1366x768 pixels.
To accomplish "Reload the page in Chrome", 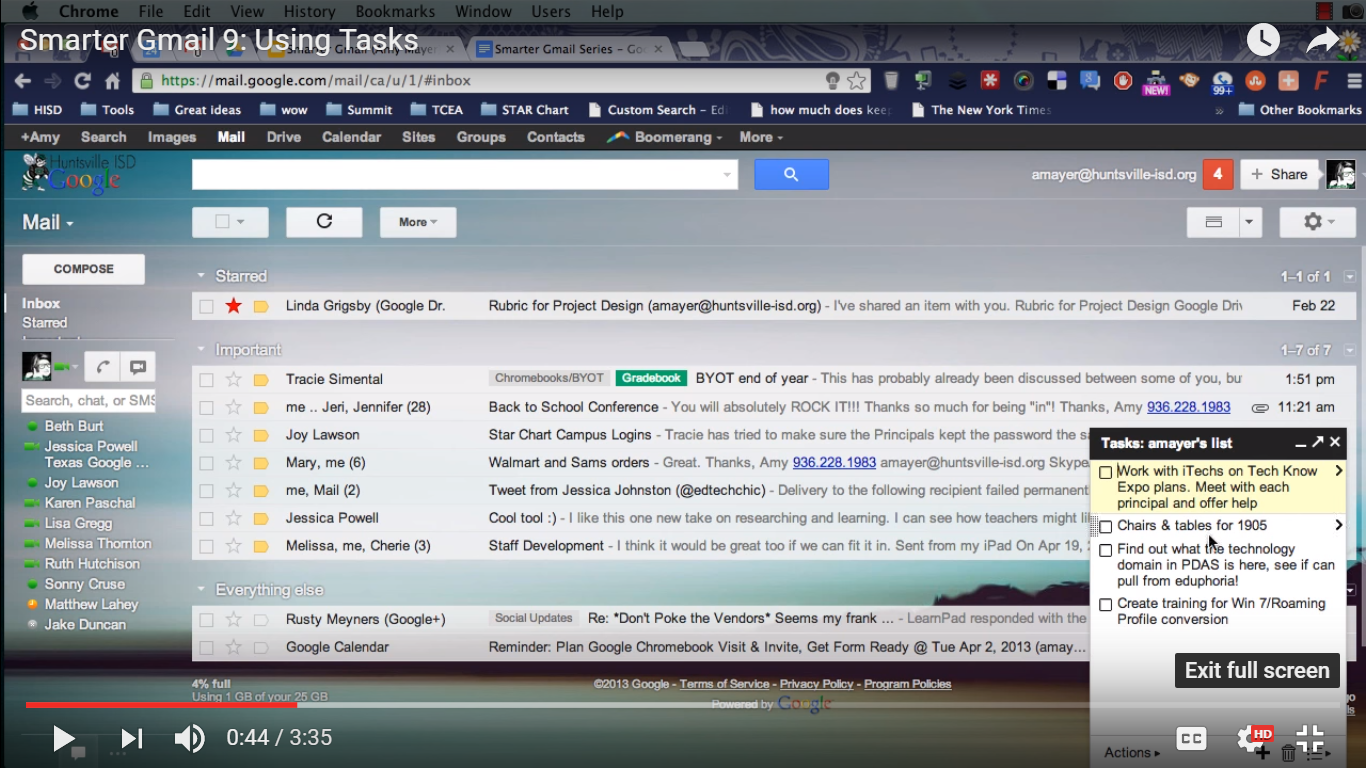I will click(x=83, y=81).
